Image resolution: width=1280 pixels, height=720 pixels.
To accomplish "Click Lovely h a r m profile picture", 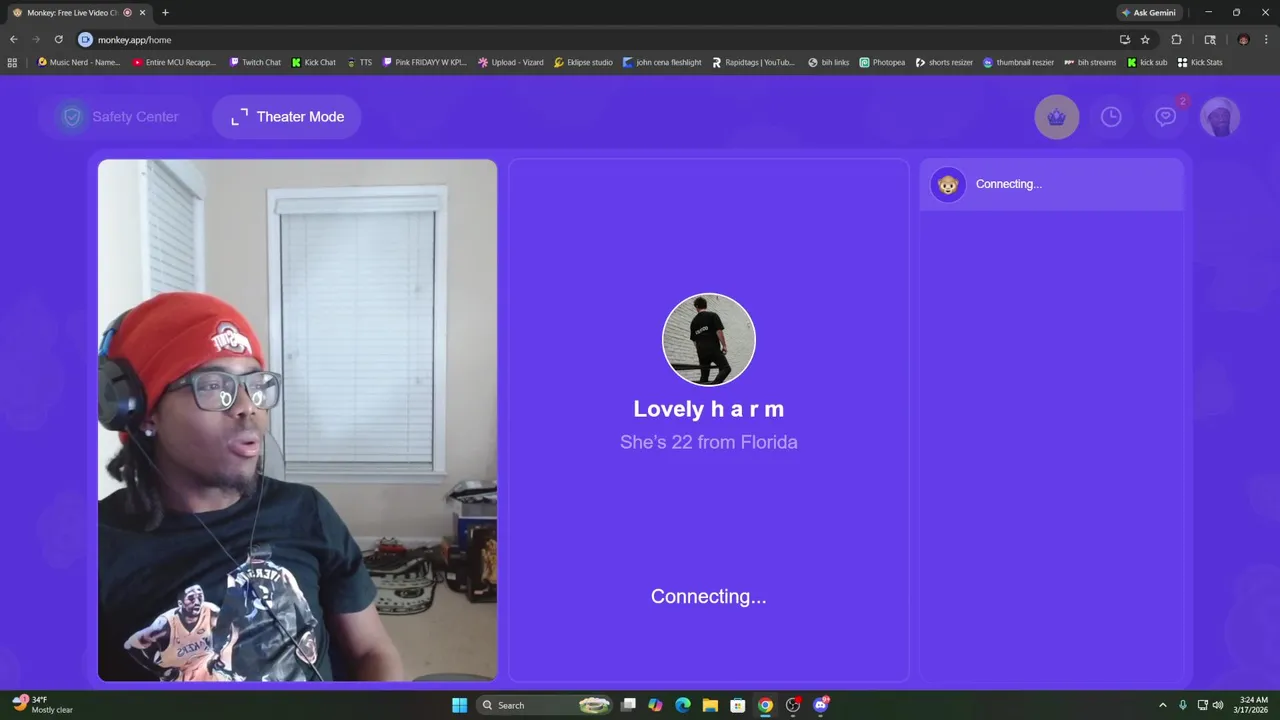I will 709,339.
